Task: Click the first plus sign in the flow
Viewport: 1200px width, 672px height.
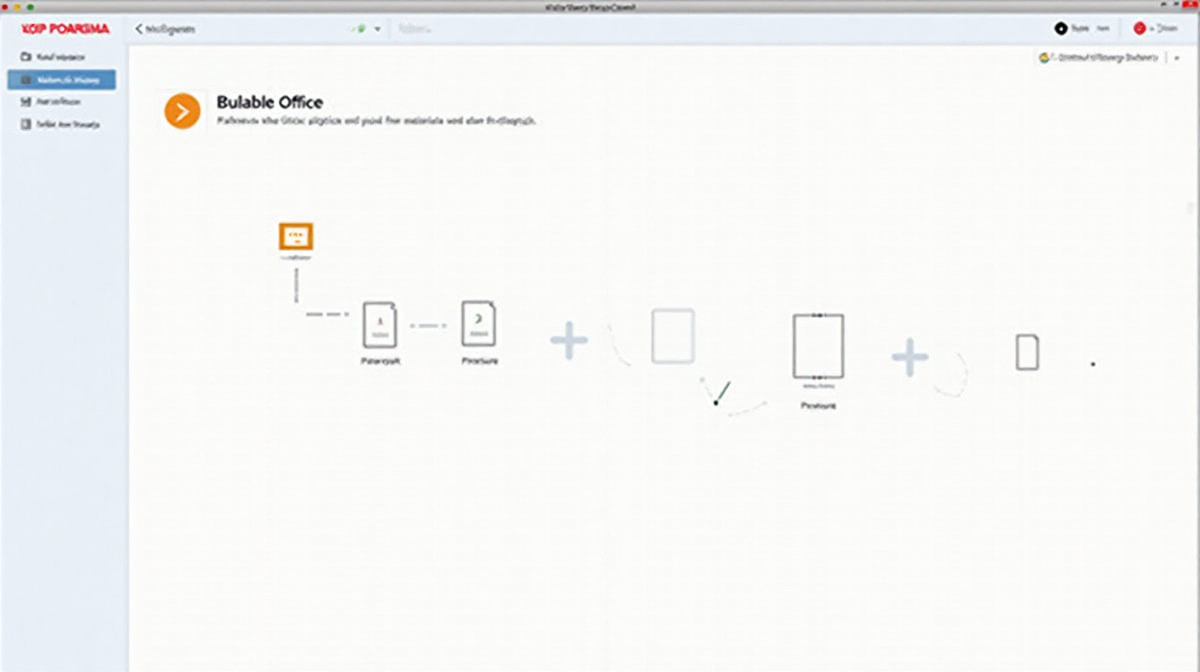Action: coord(569,341)
